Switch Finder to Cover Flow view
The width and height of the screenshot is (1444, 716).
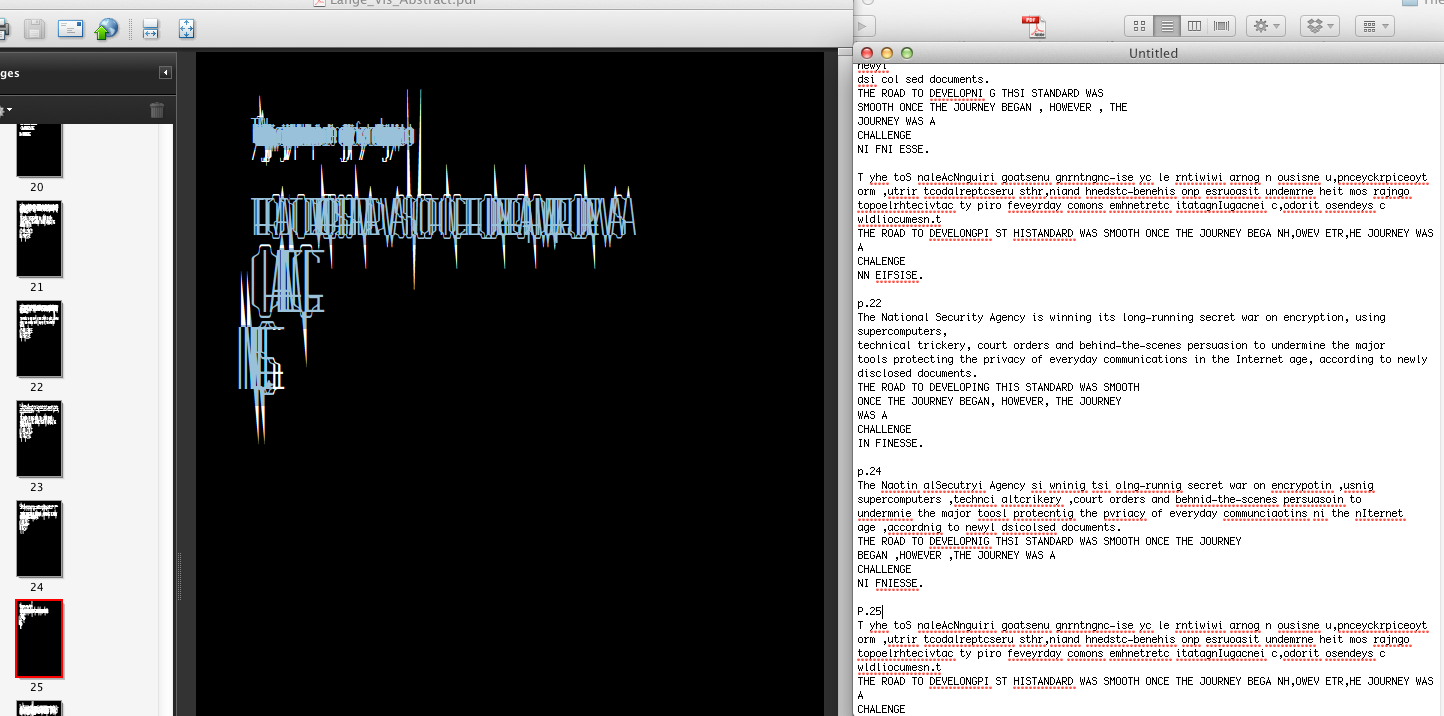pyautogui.click(x=1221, y=26)
